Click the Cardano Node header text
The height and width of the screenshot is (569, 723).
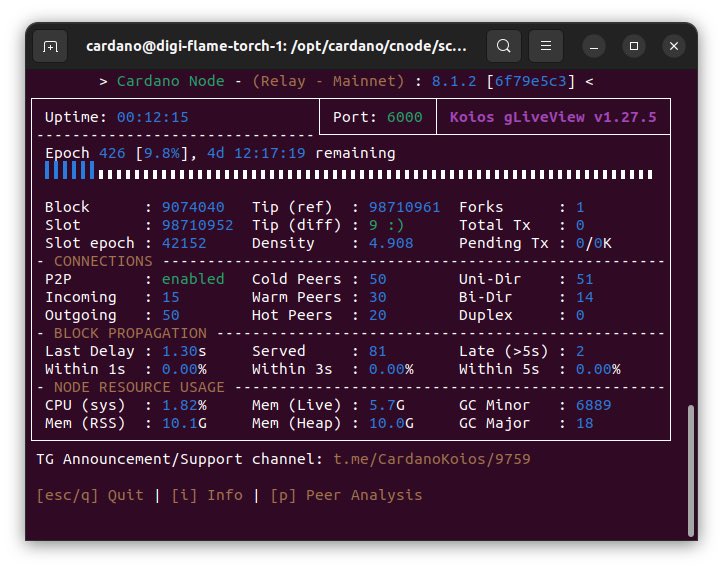171,81
